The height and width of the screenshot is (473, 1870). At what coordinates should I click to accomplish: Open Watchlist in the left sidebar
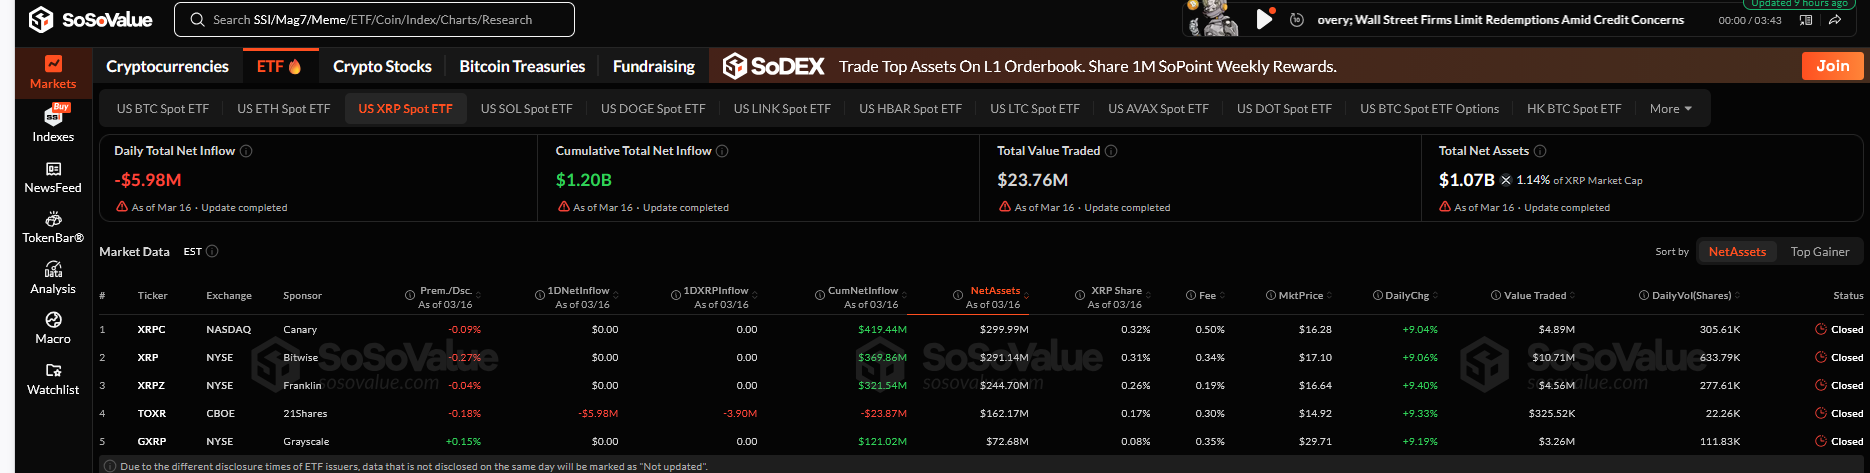click(53, 379)
